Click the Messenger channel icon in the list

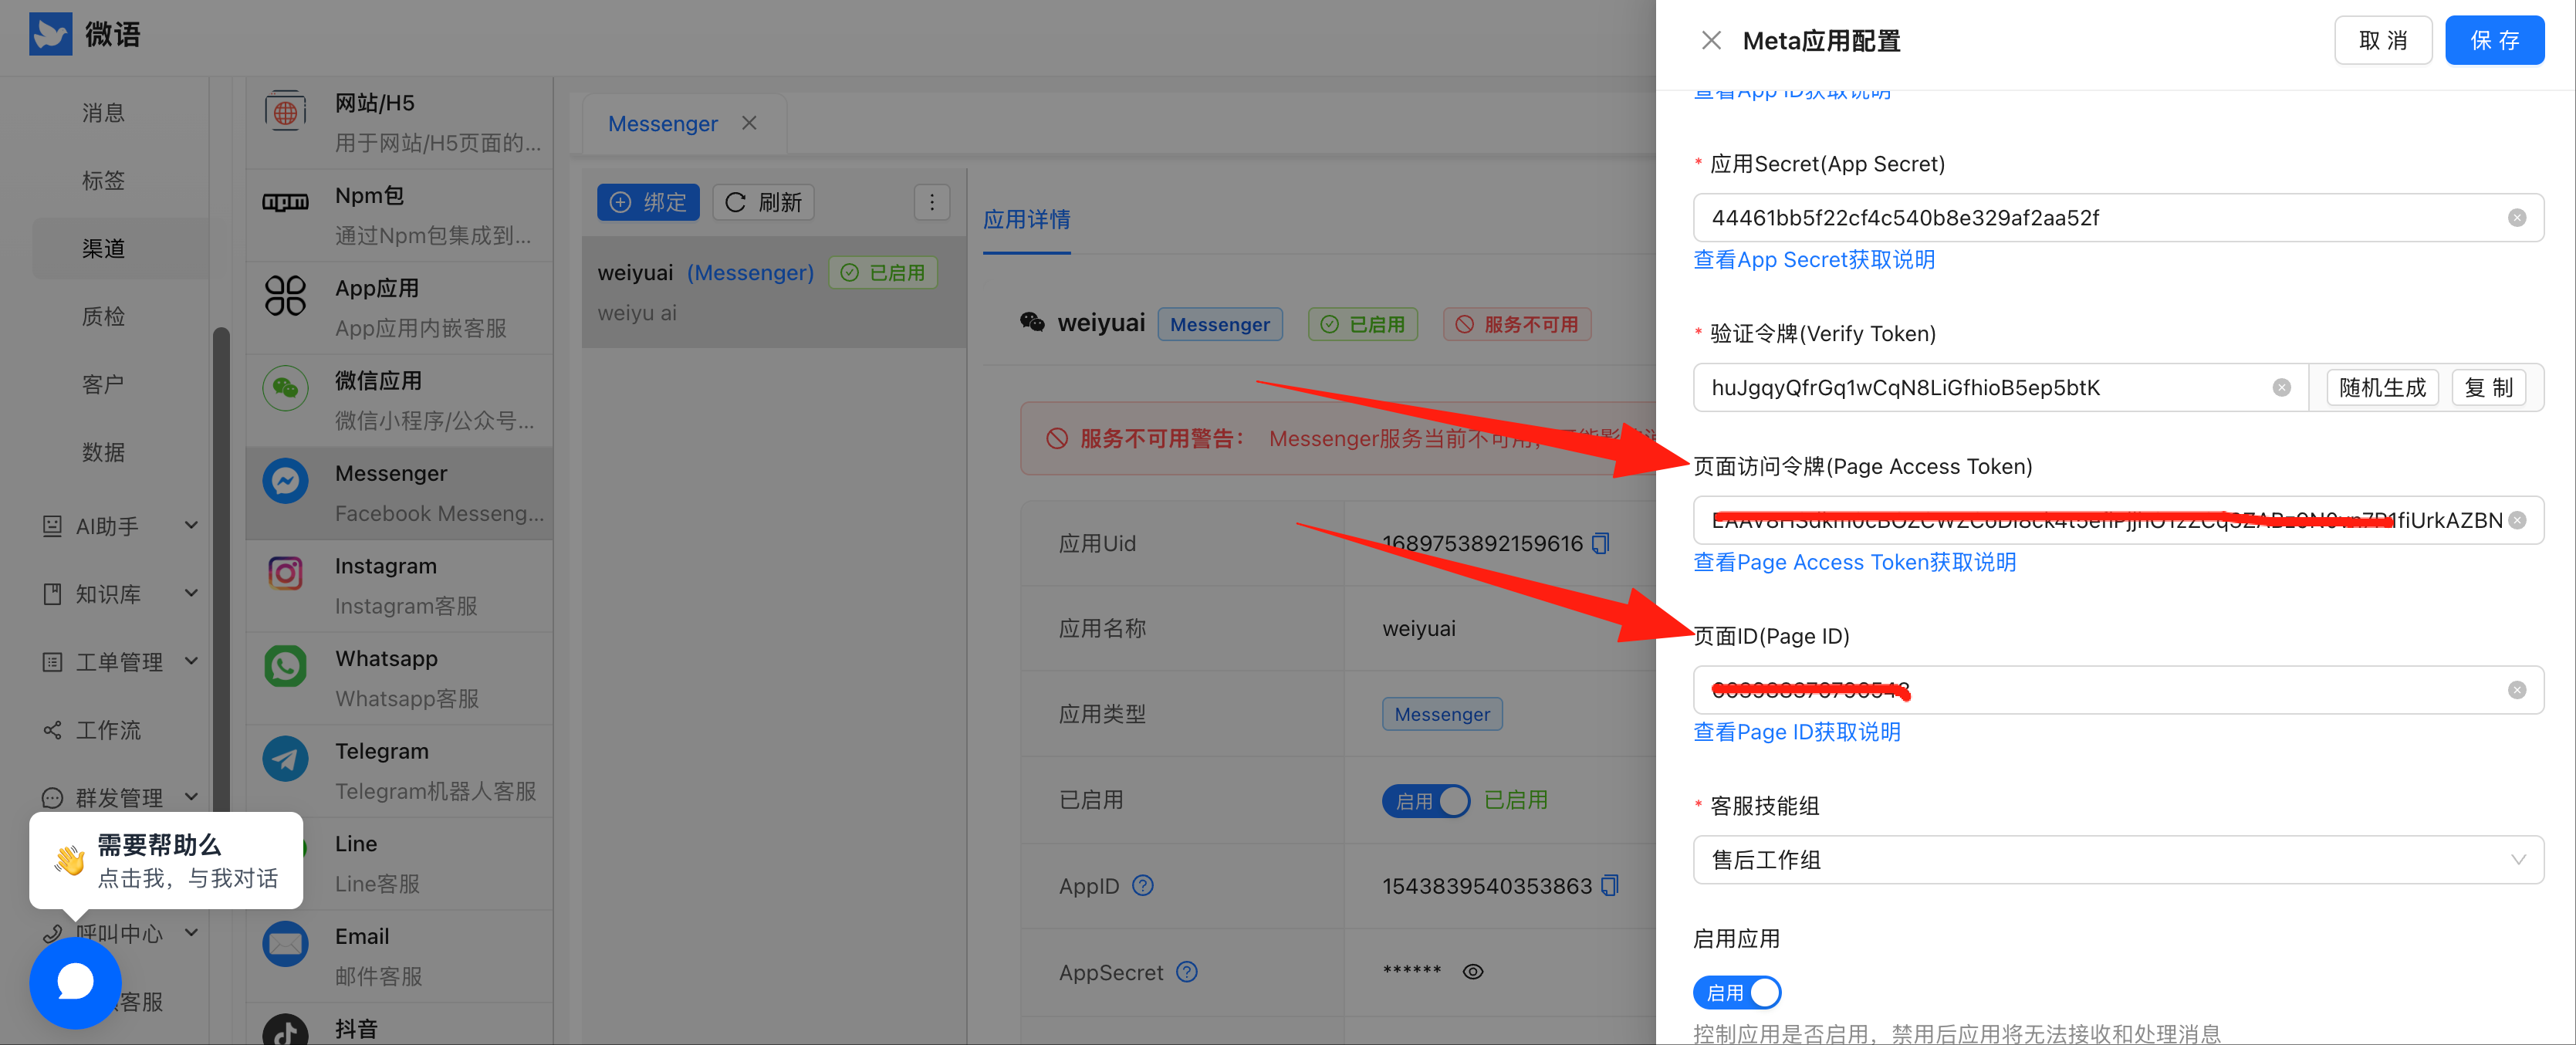(x=285, y=481)
